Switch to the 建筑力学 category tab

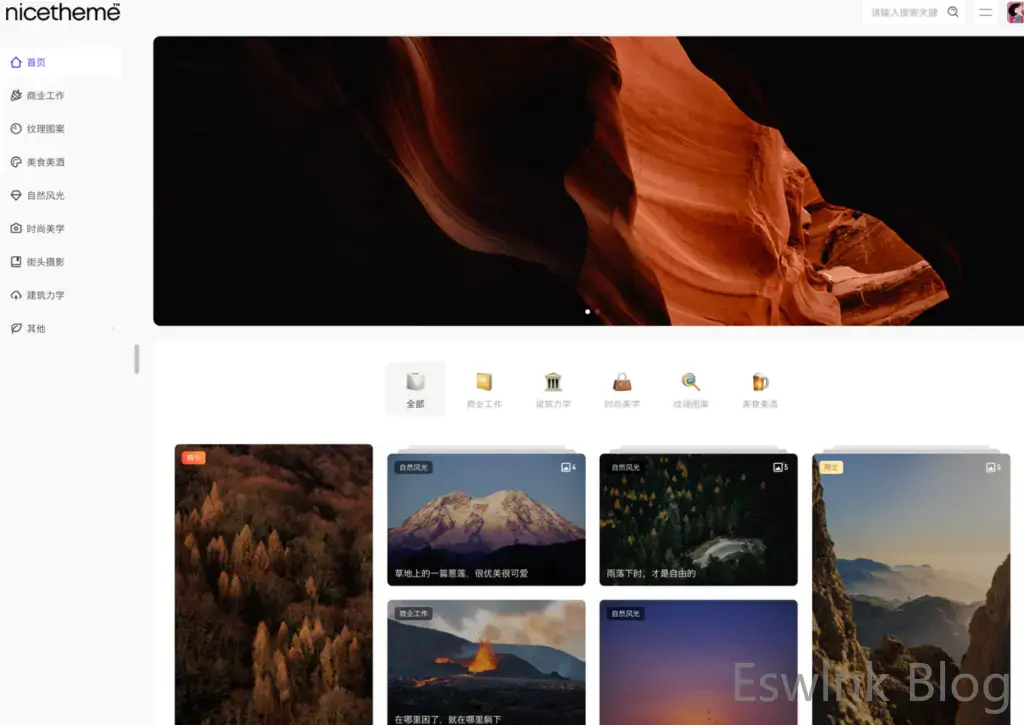(x=553, y=389)
